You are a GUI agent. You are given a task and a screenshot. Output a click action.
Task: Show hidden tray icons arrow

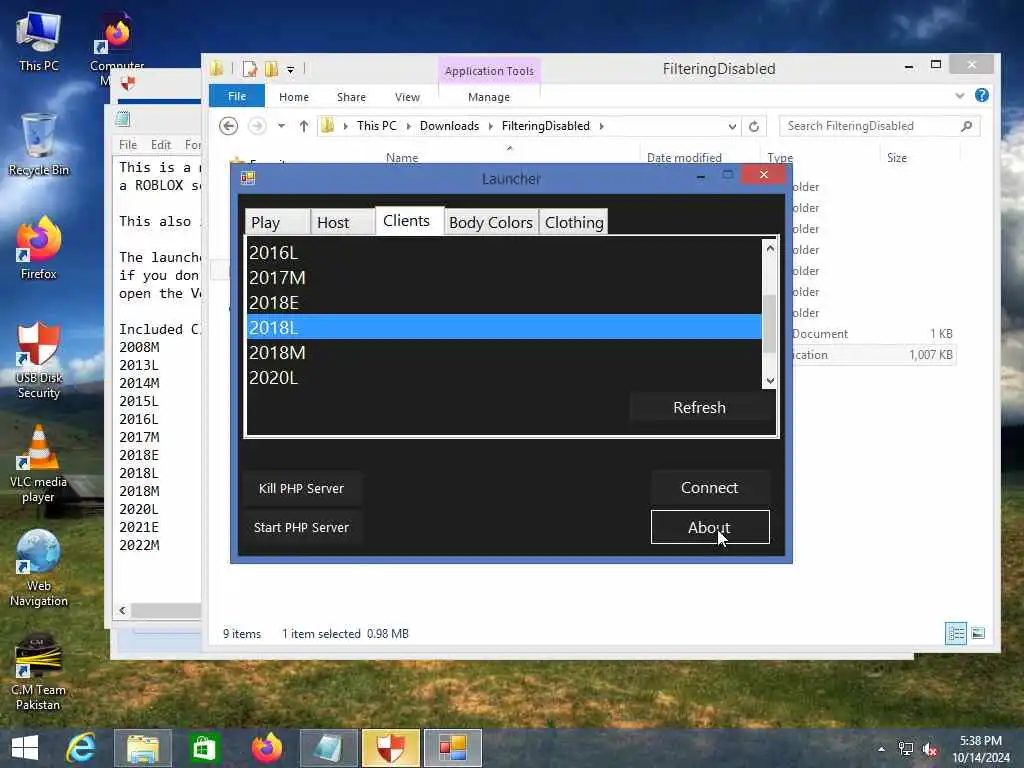[882, 749]
